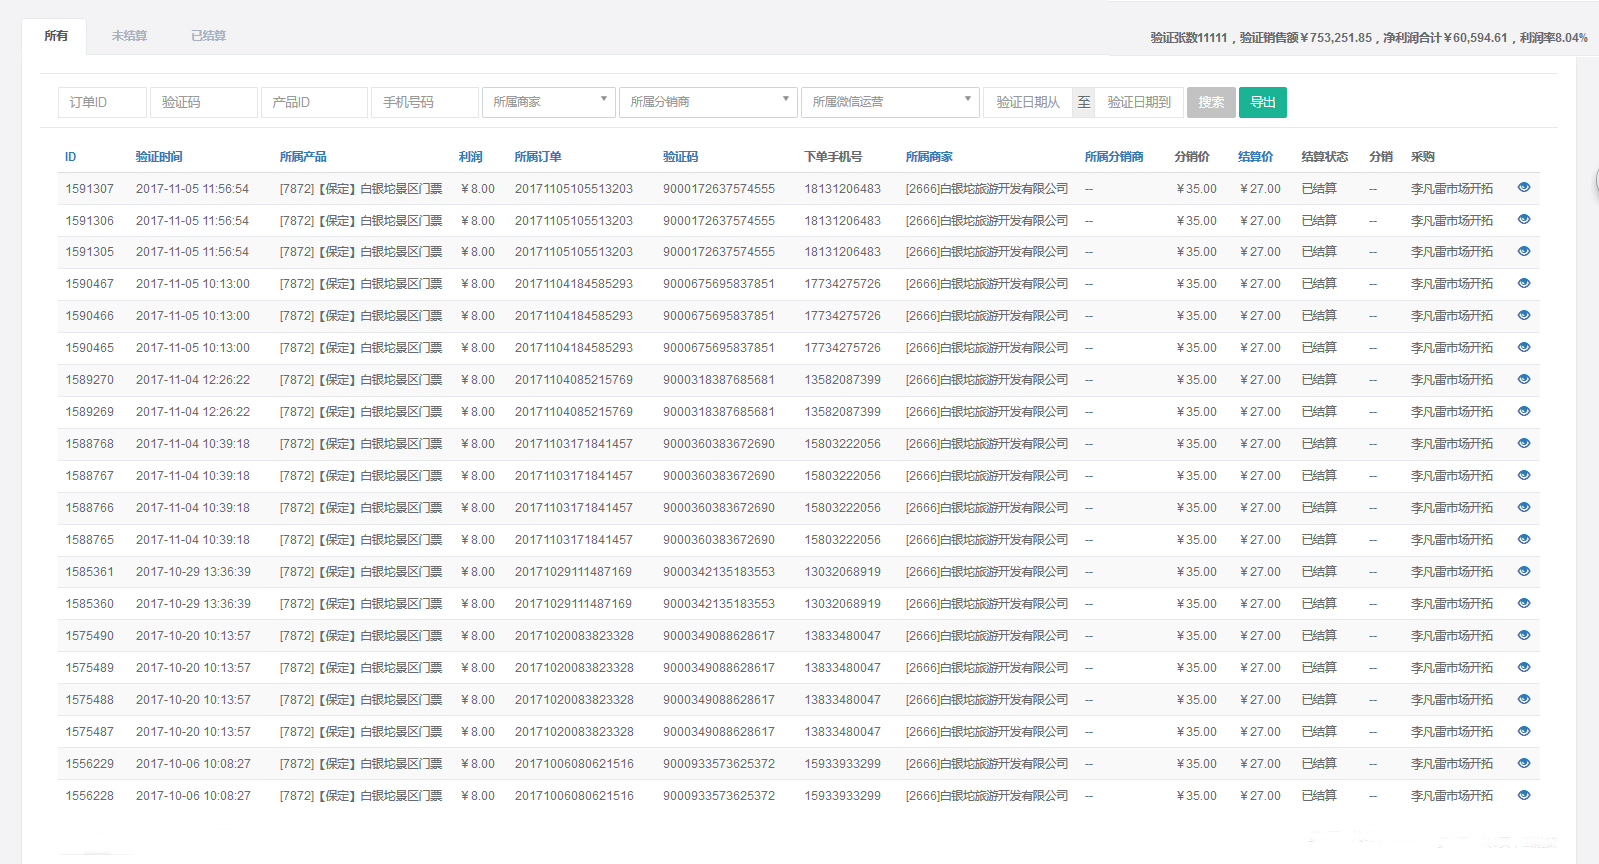The image size is (1599, 864).
Task: Click ID cell 1591307
Action: [90, 189]
